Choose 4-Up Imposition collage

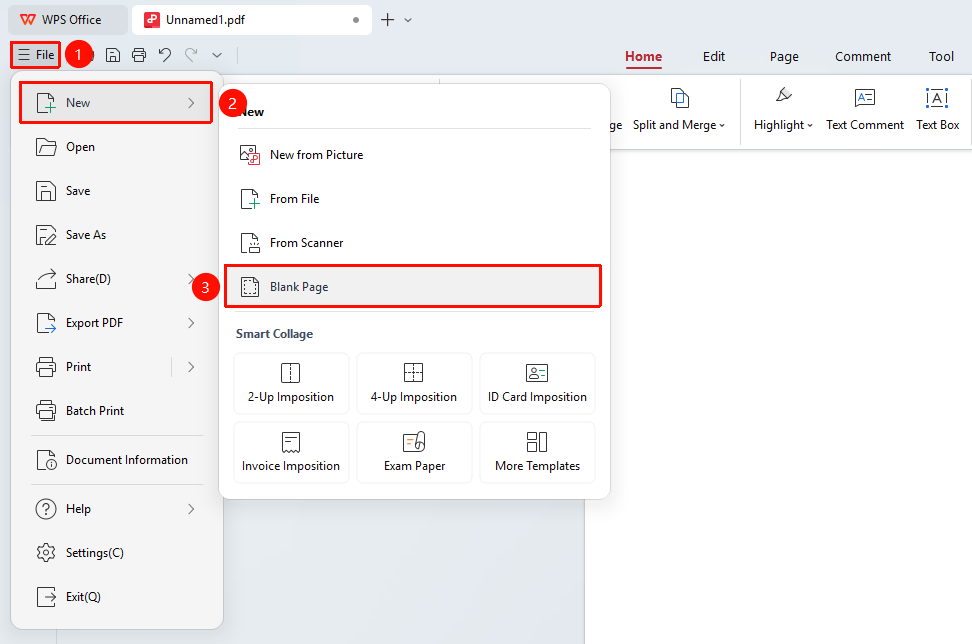tap(414, 384)
